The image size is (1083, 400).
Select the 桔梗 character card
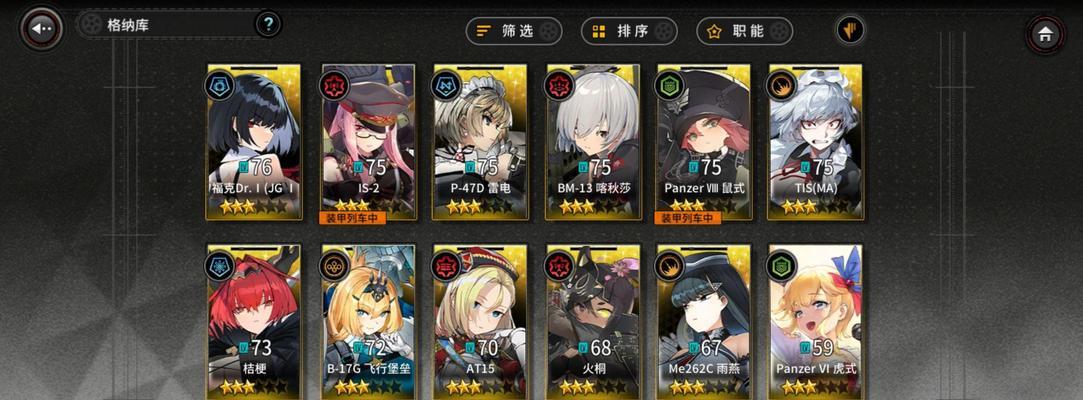[x=254, y=322]
